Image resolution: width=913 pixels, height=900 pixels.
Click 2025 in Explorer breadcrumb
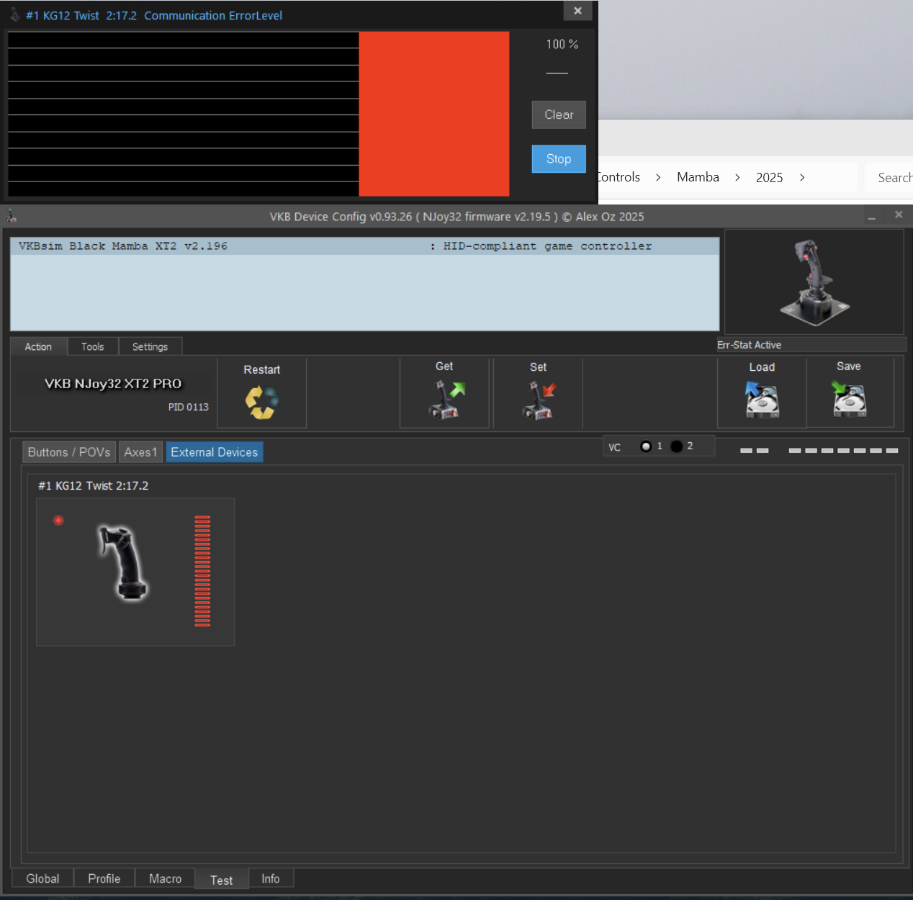pyautogui.click(x=769, y=178)
